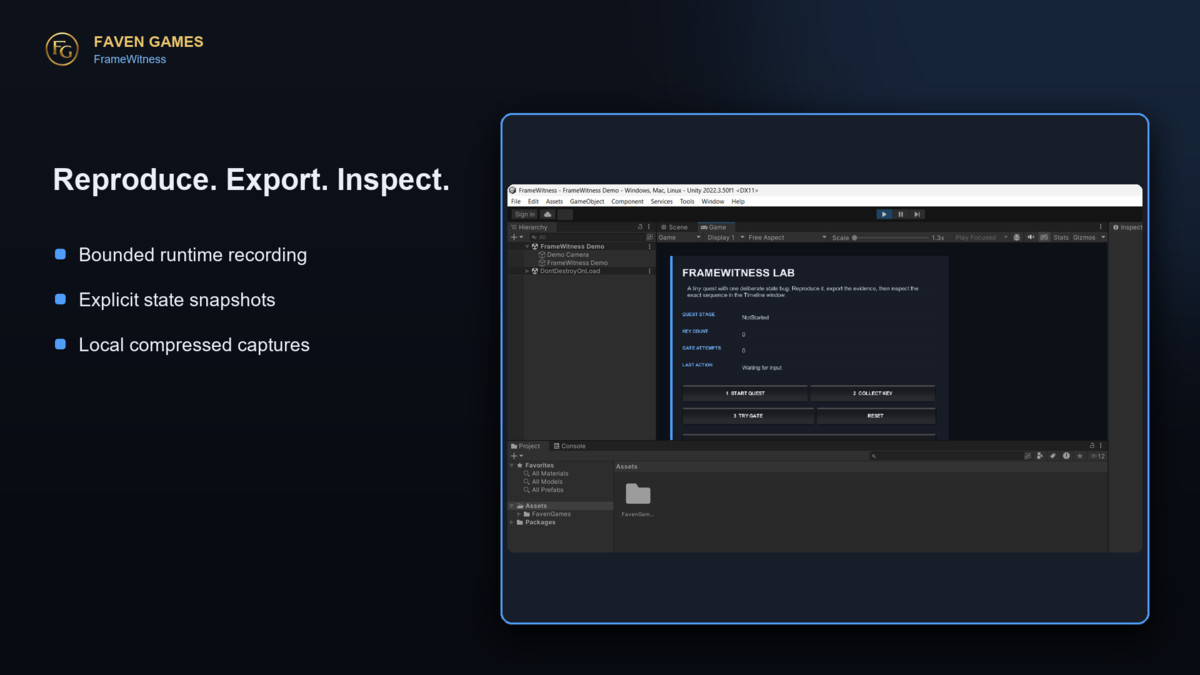Open FrameWitness Demo scene options kebab

coord(649,246)
